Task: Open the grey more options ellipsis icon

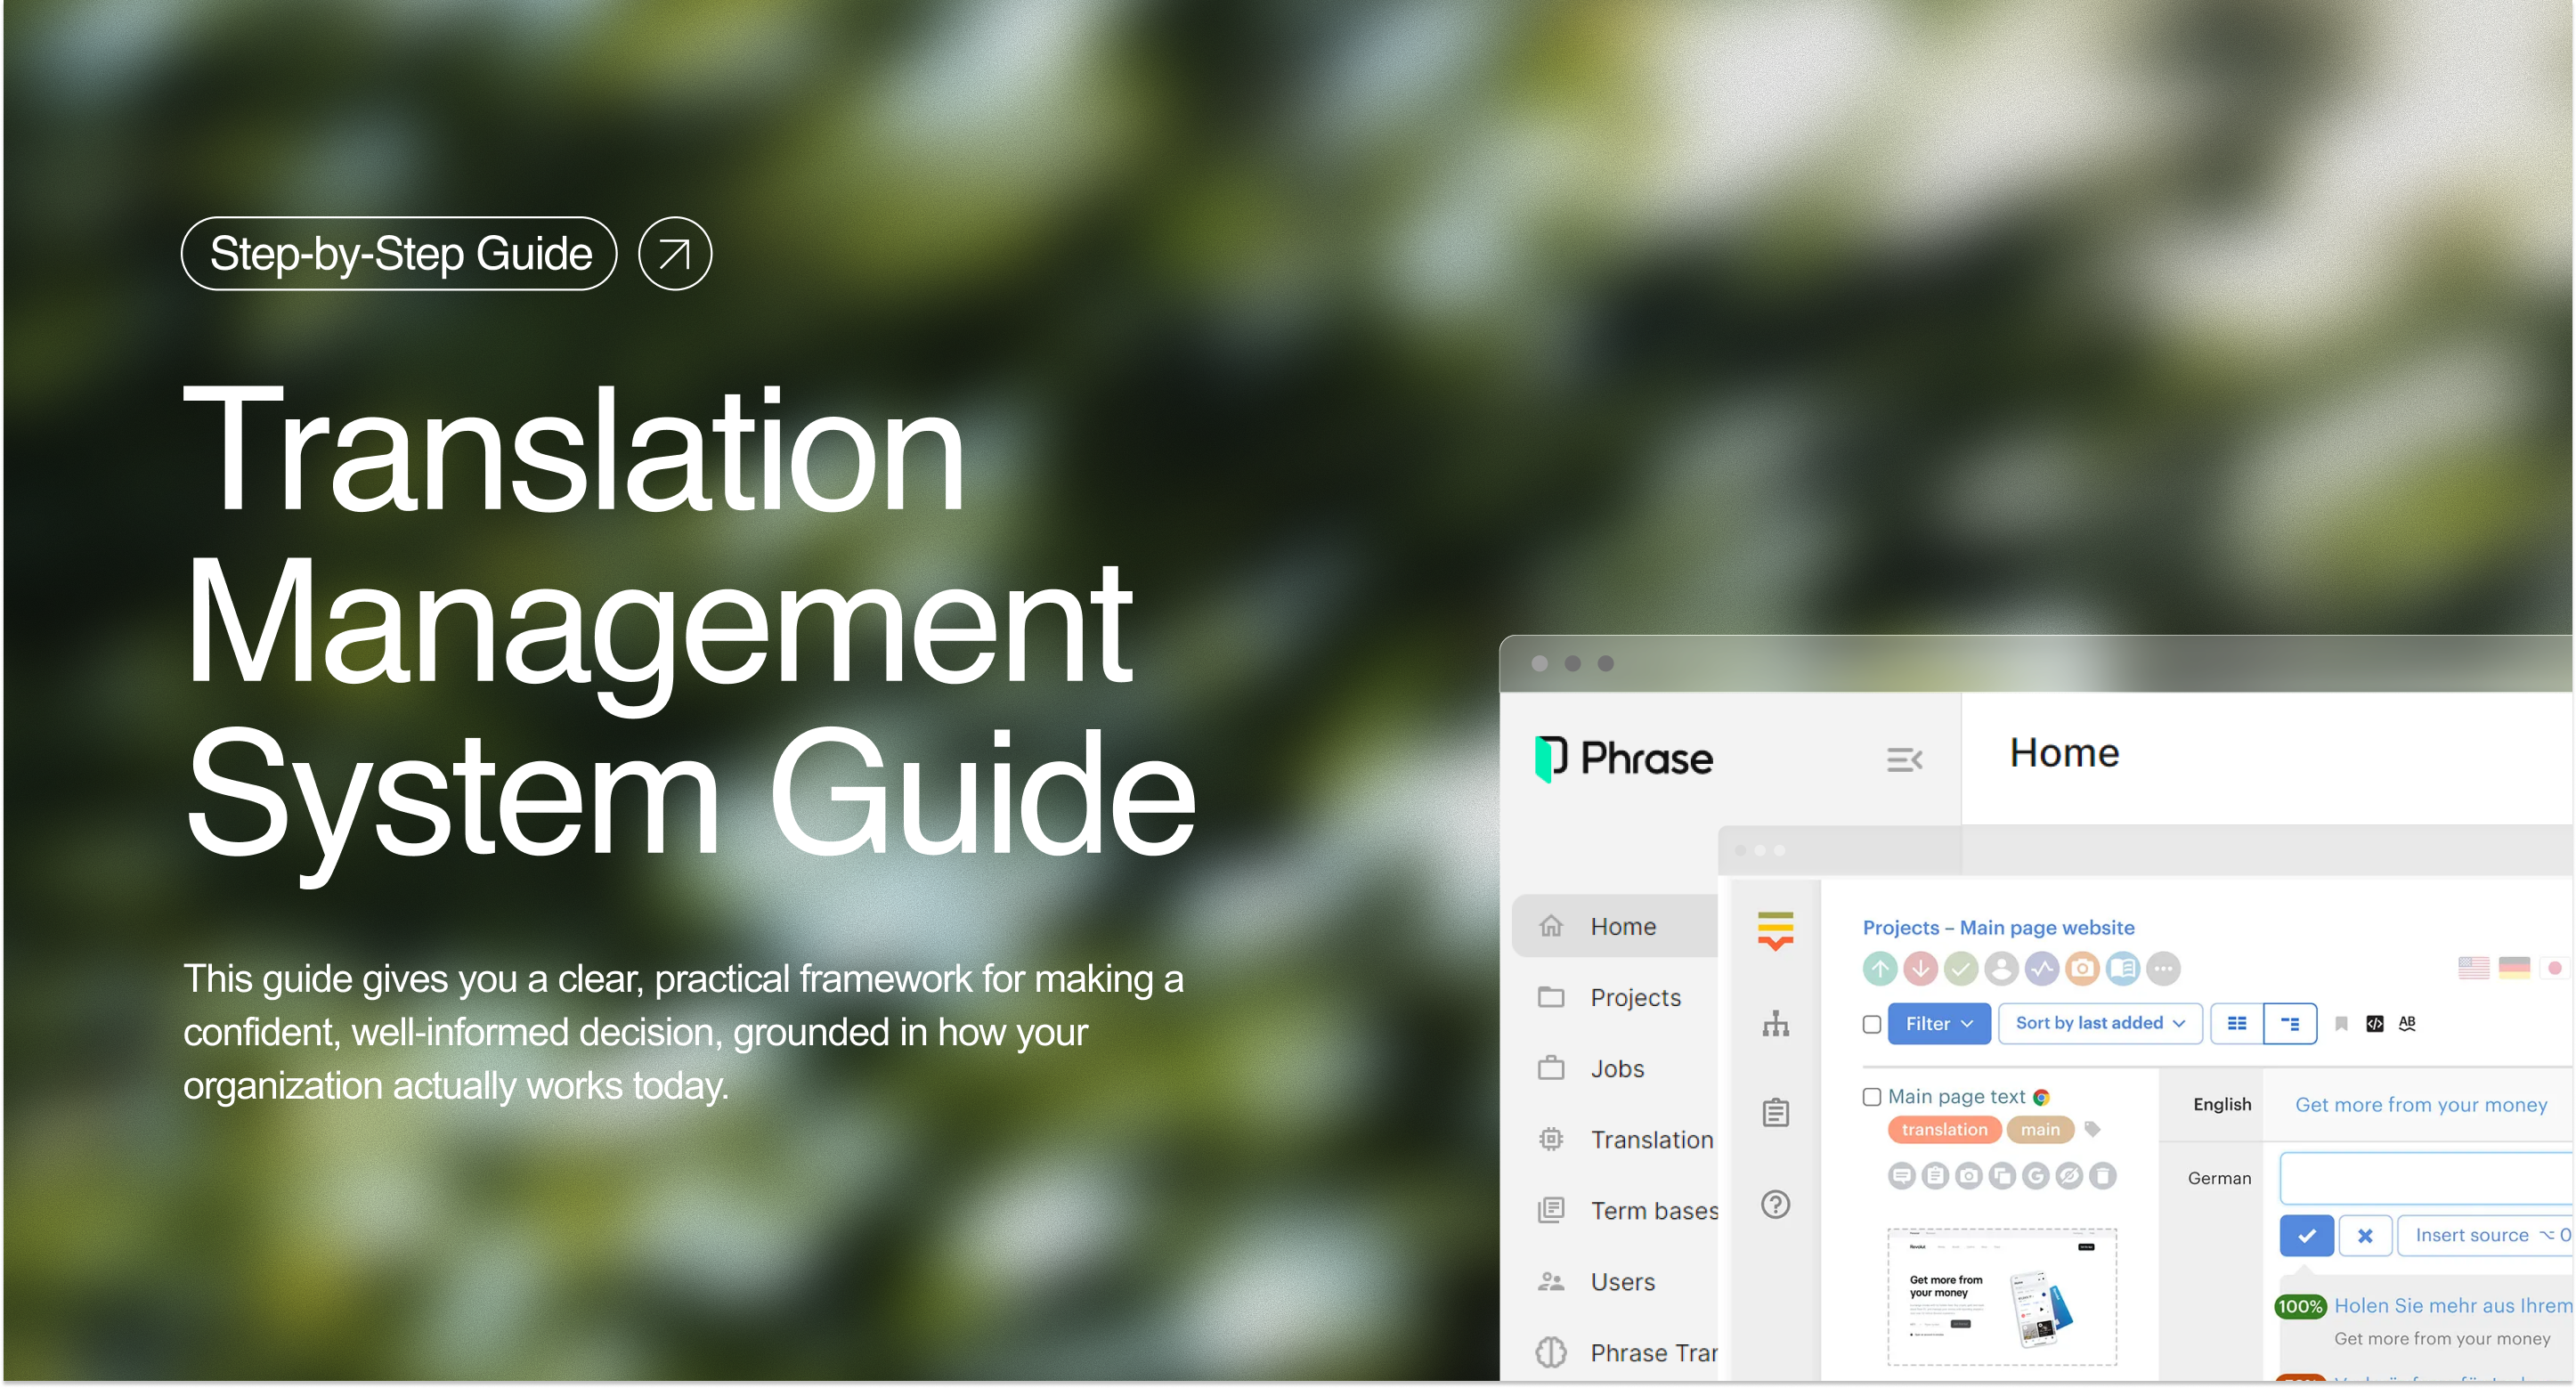Action: point(2163,969)
